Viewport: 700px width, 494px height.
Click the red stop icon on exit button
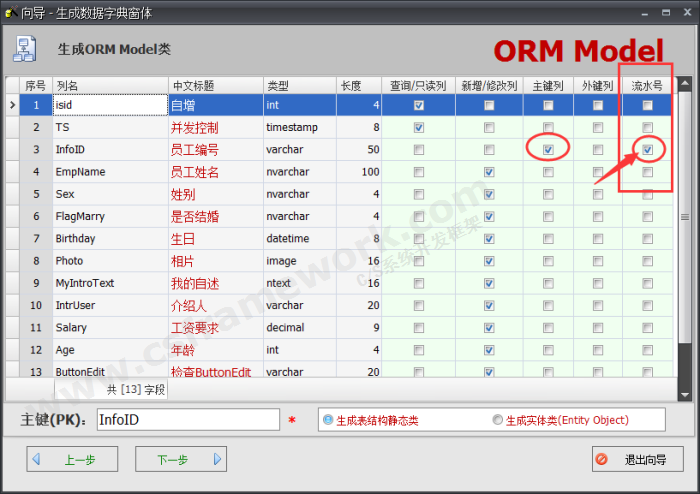601,460
